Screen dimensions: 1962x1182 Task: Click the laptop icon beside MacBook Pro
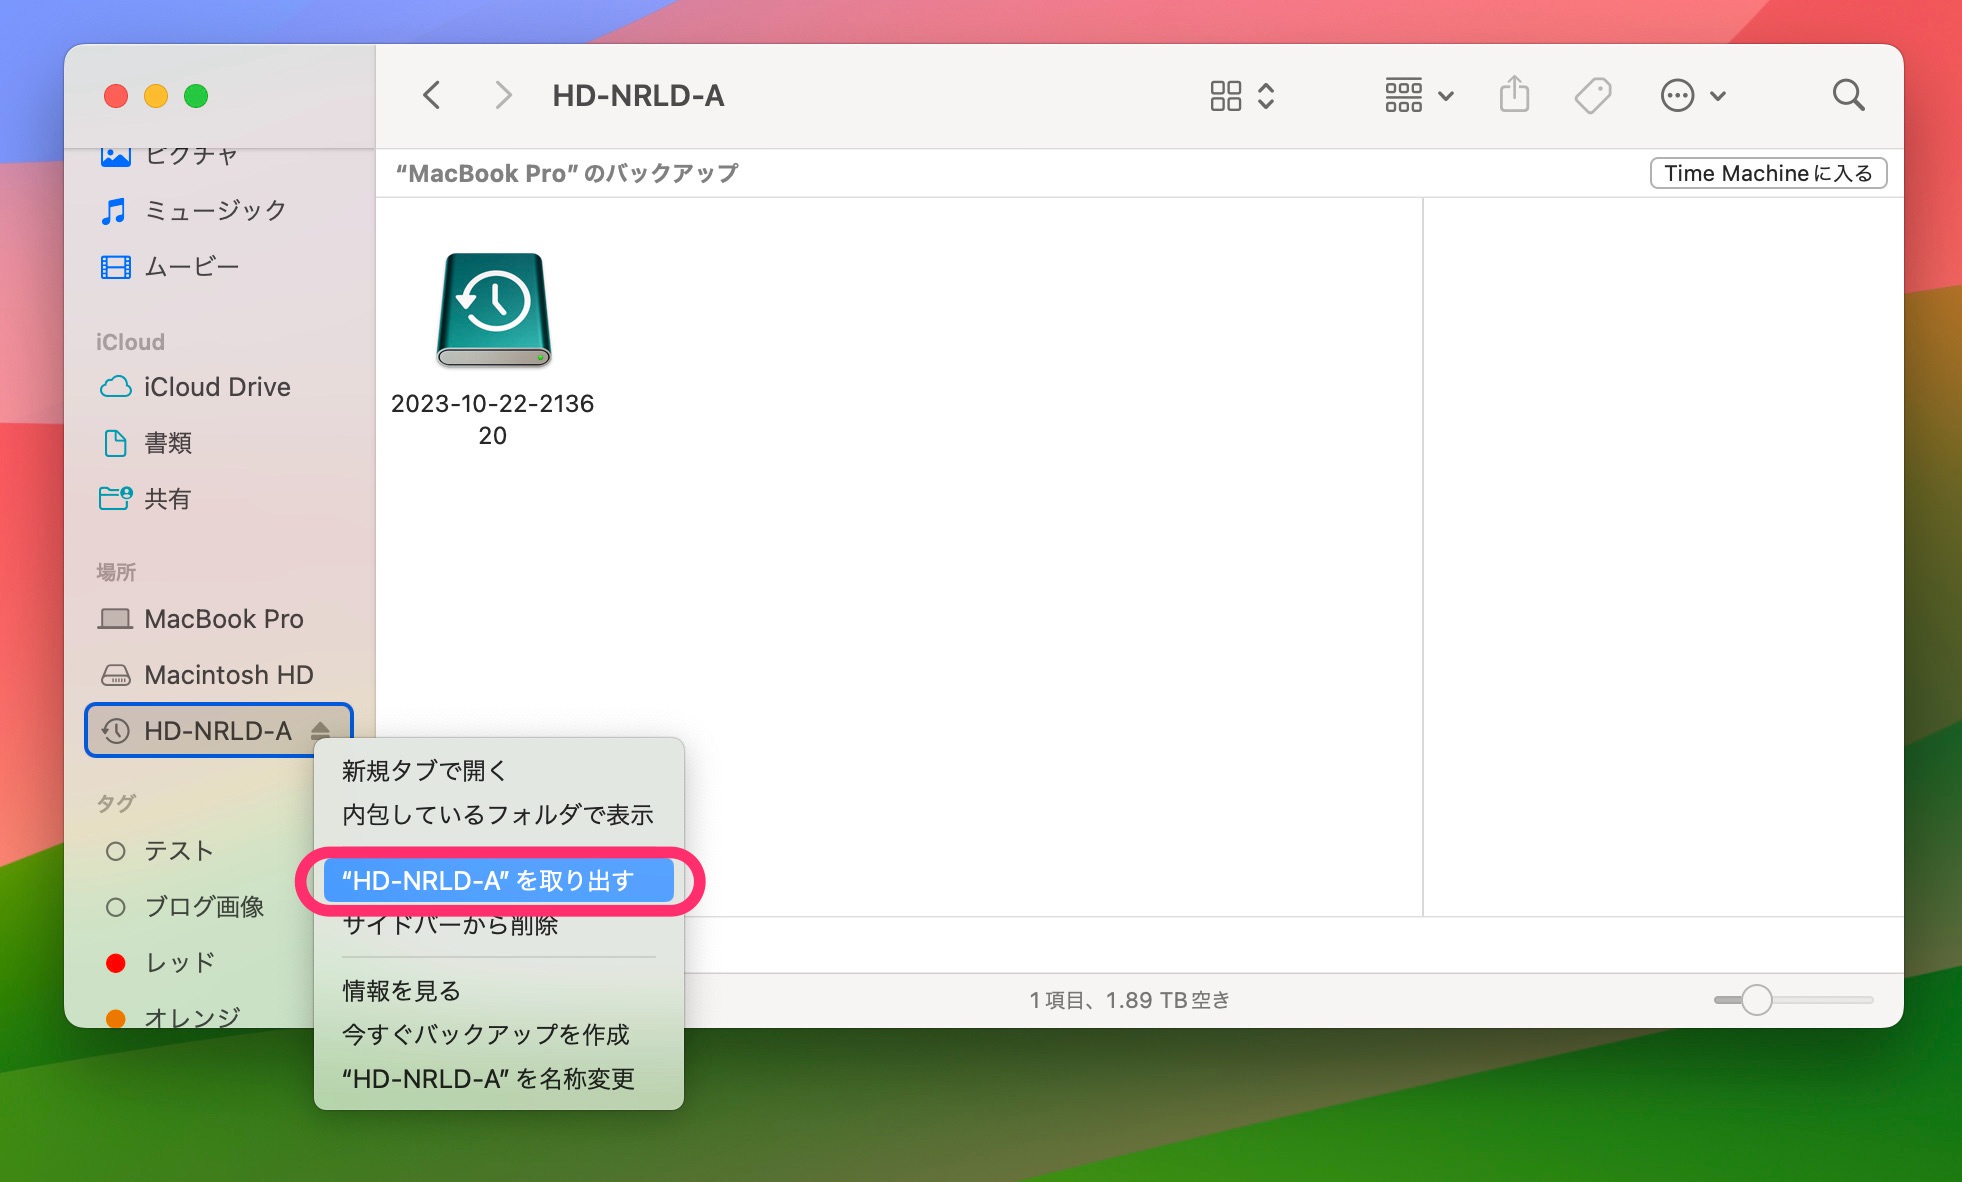pyautogui.click(x=115, y=619)
